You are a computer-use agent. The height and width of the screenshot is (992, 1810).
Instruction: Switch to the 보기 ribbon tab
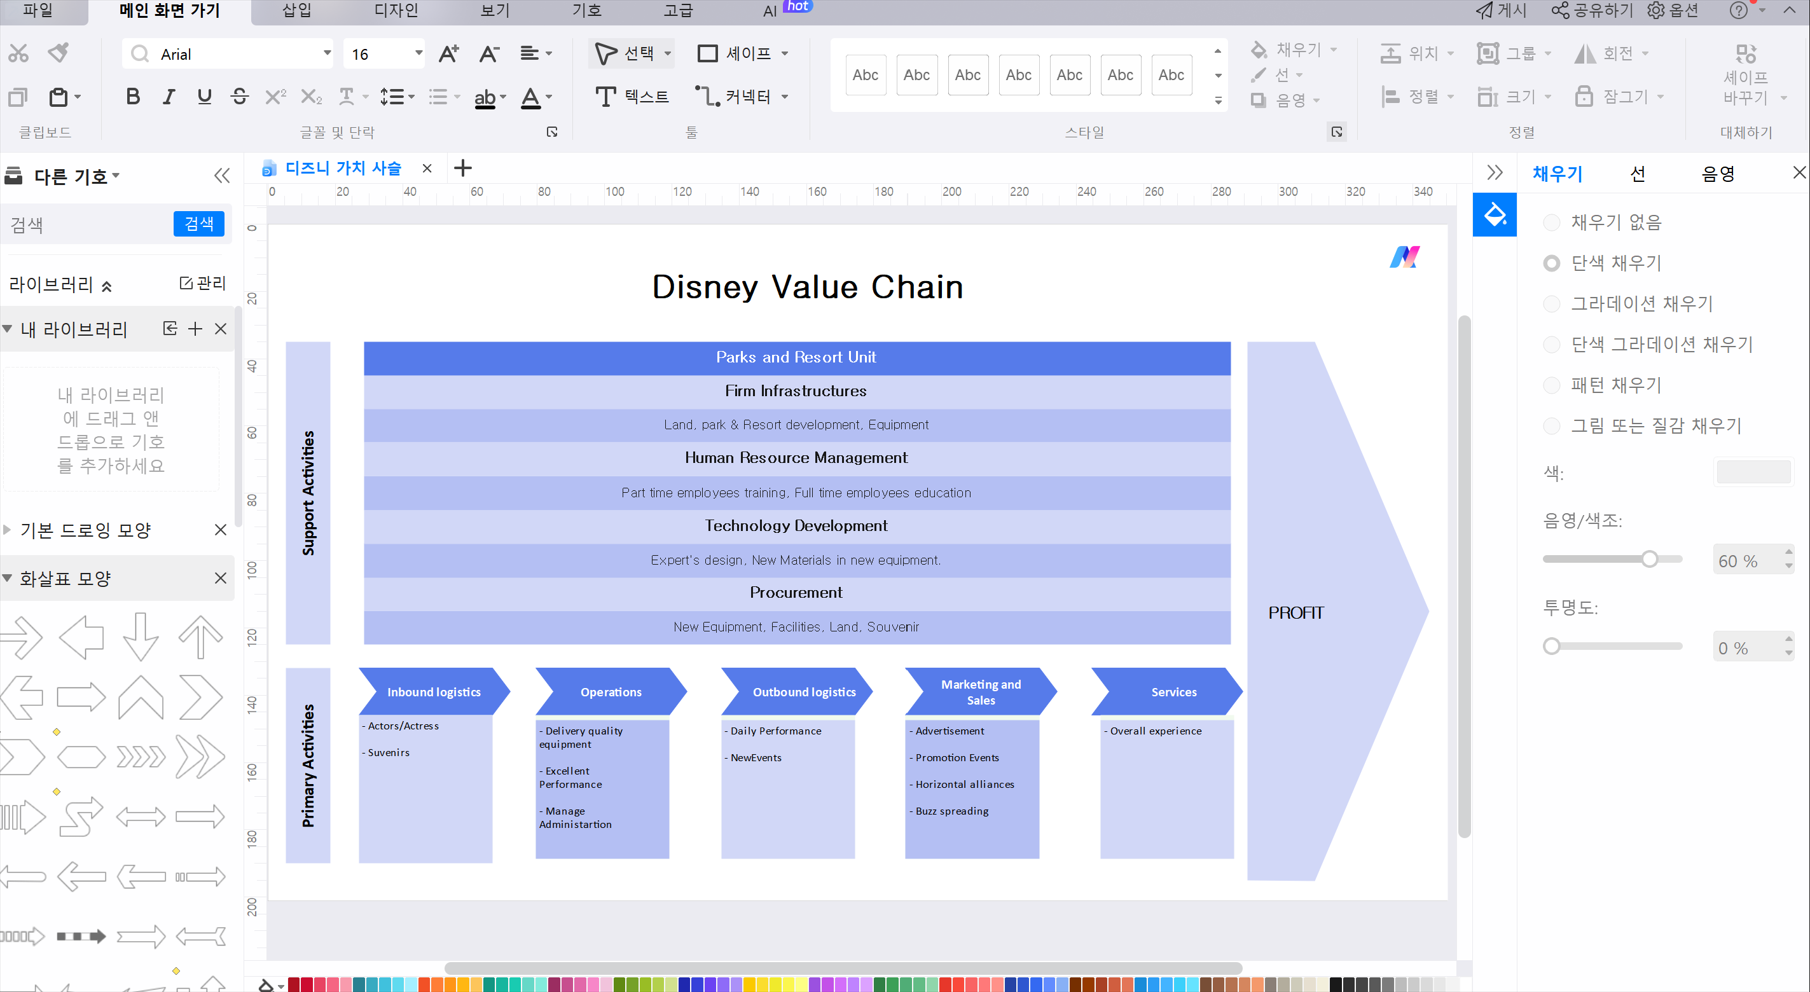[x=495, y=11]
